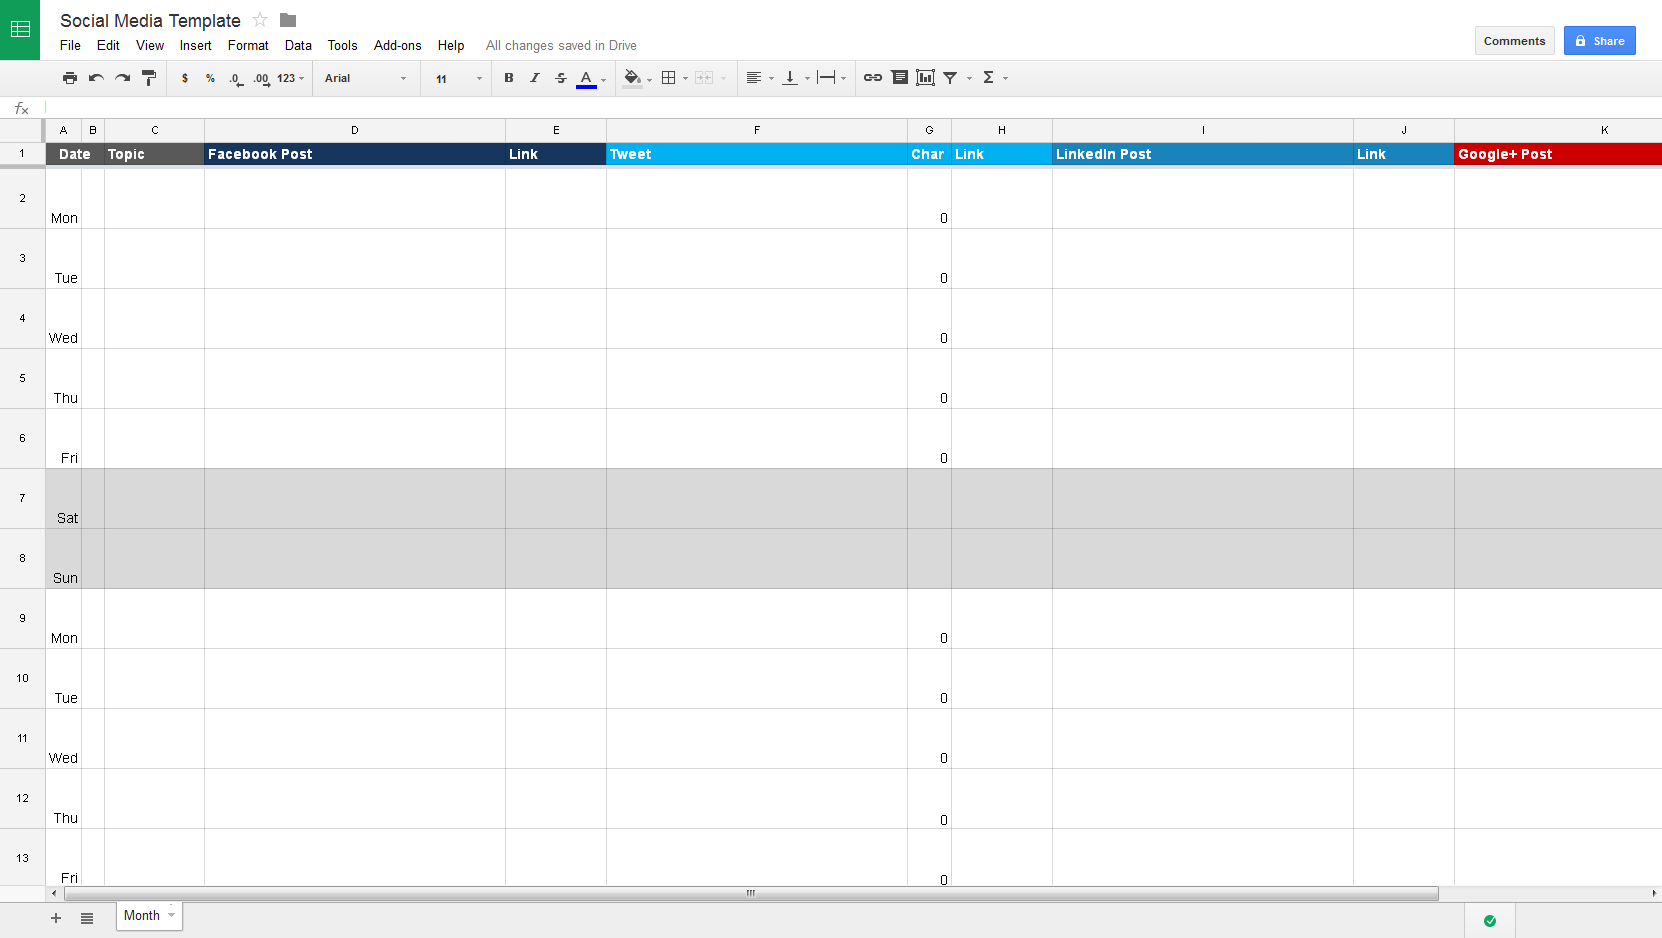Open the Tools menu
This screenshot has width=1662, height=938.
[342, 45]
